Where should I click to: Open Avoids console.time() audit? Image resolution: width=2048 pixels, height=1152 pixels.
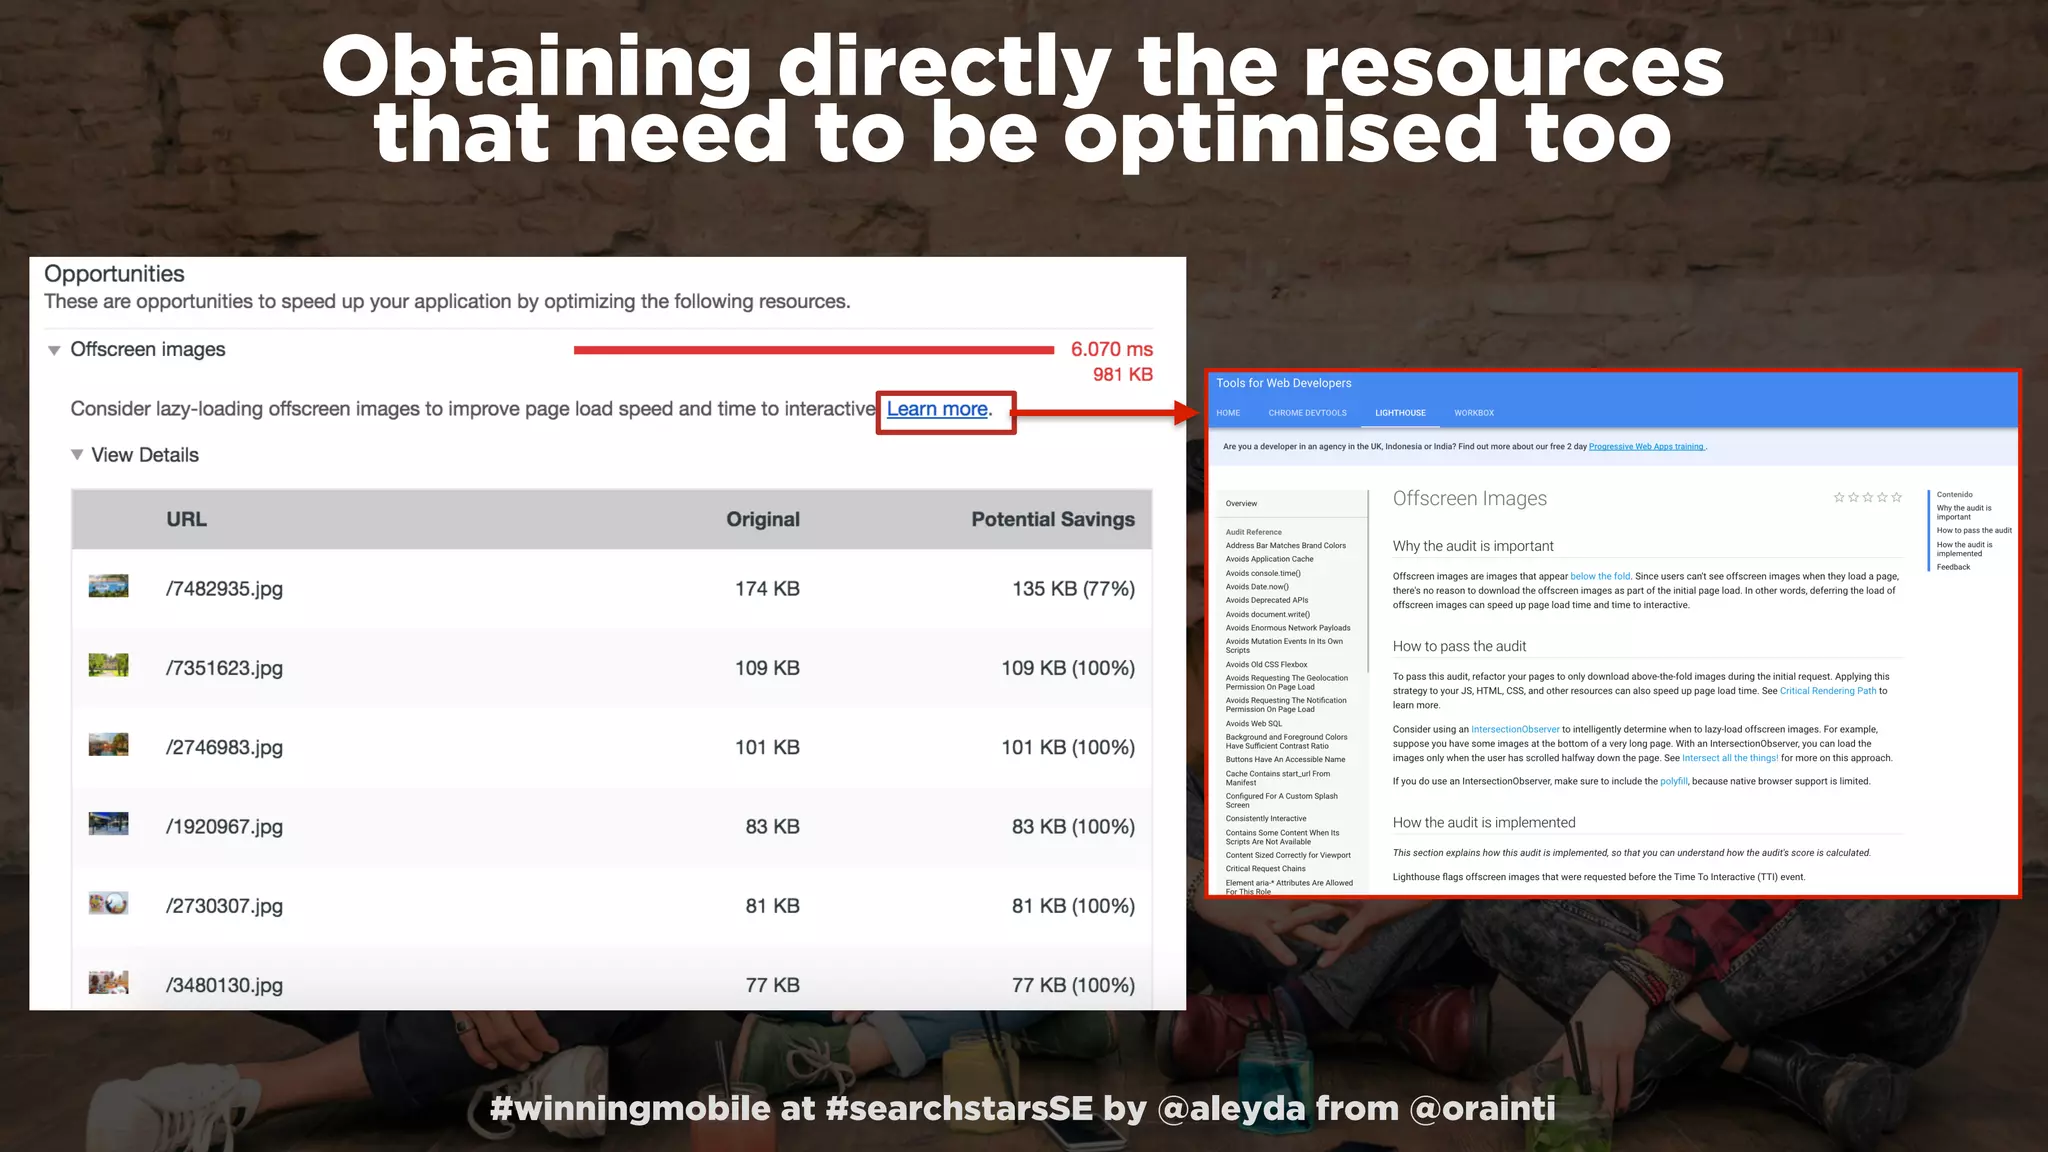click(1263, 573)
